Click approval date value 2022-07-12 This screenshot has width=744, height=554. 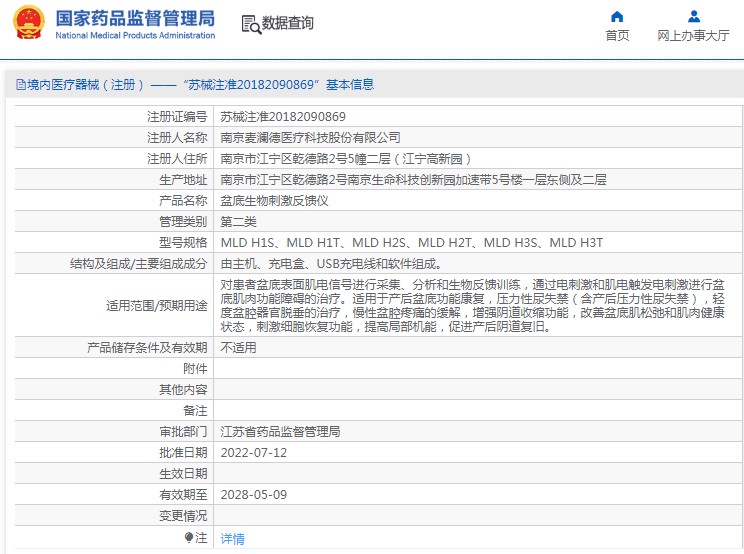pyautogui.click(x=254, y=453)
